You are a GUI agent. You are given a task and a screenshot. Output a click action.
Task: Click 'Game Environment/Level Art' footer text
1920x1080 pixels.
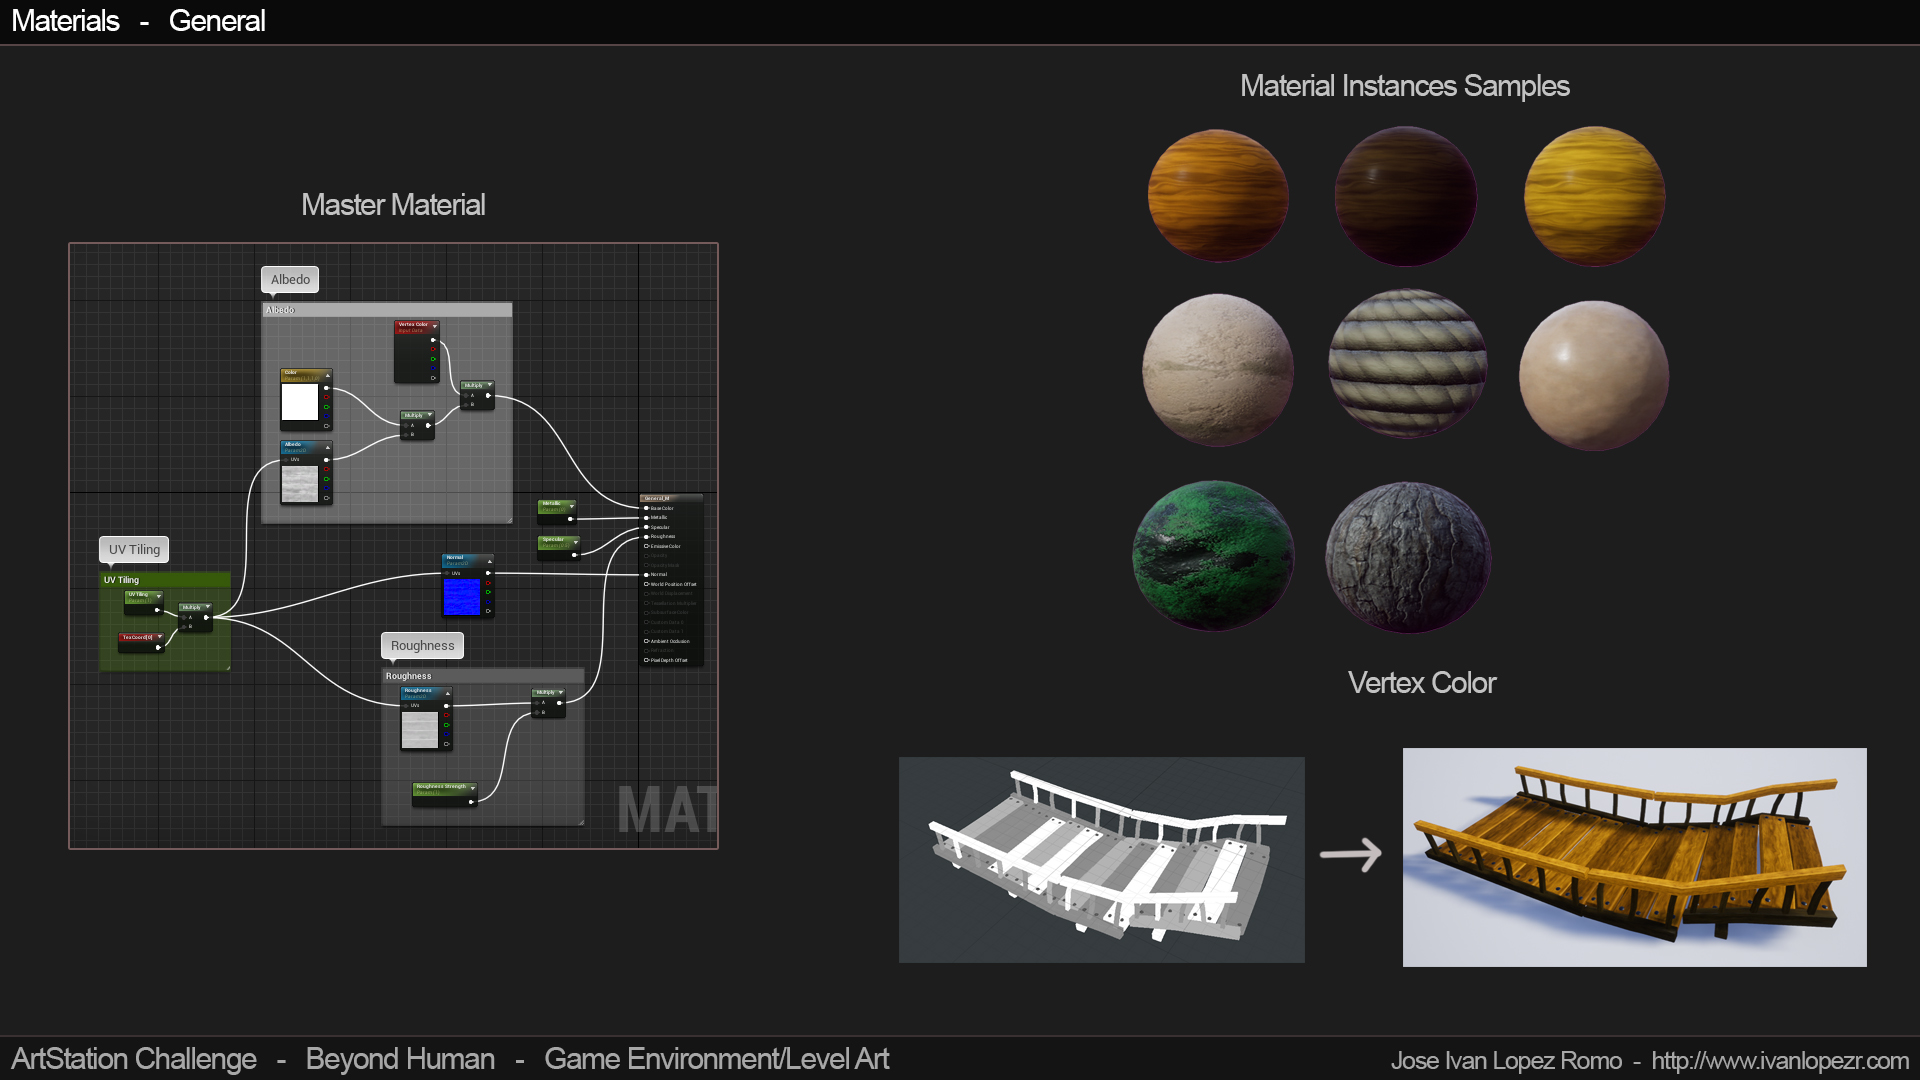click(x=716, y=1059)
